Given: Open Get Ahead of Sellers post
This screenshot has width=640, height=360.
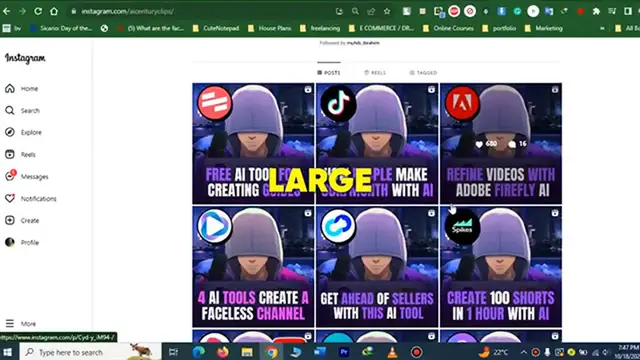Looking at the screenshot, I should [x=377, y=267].
